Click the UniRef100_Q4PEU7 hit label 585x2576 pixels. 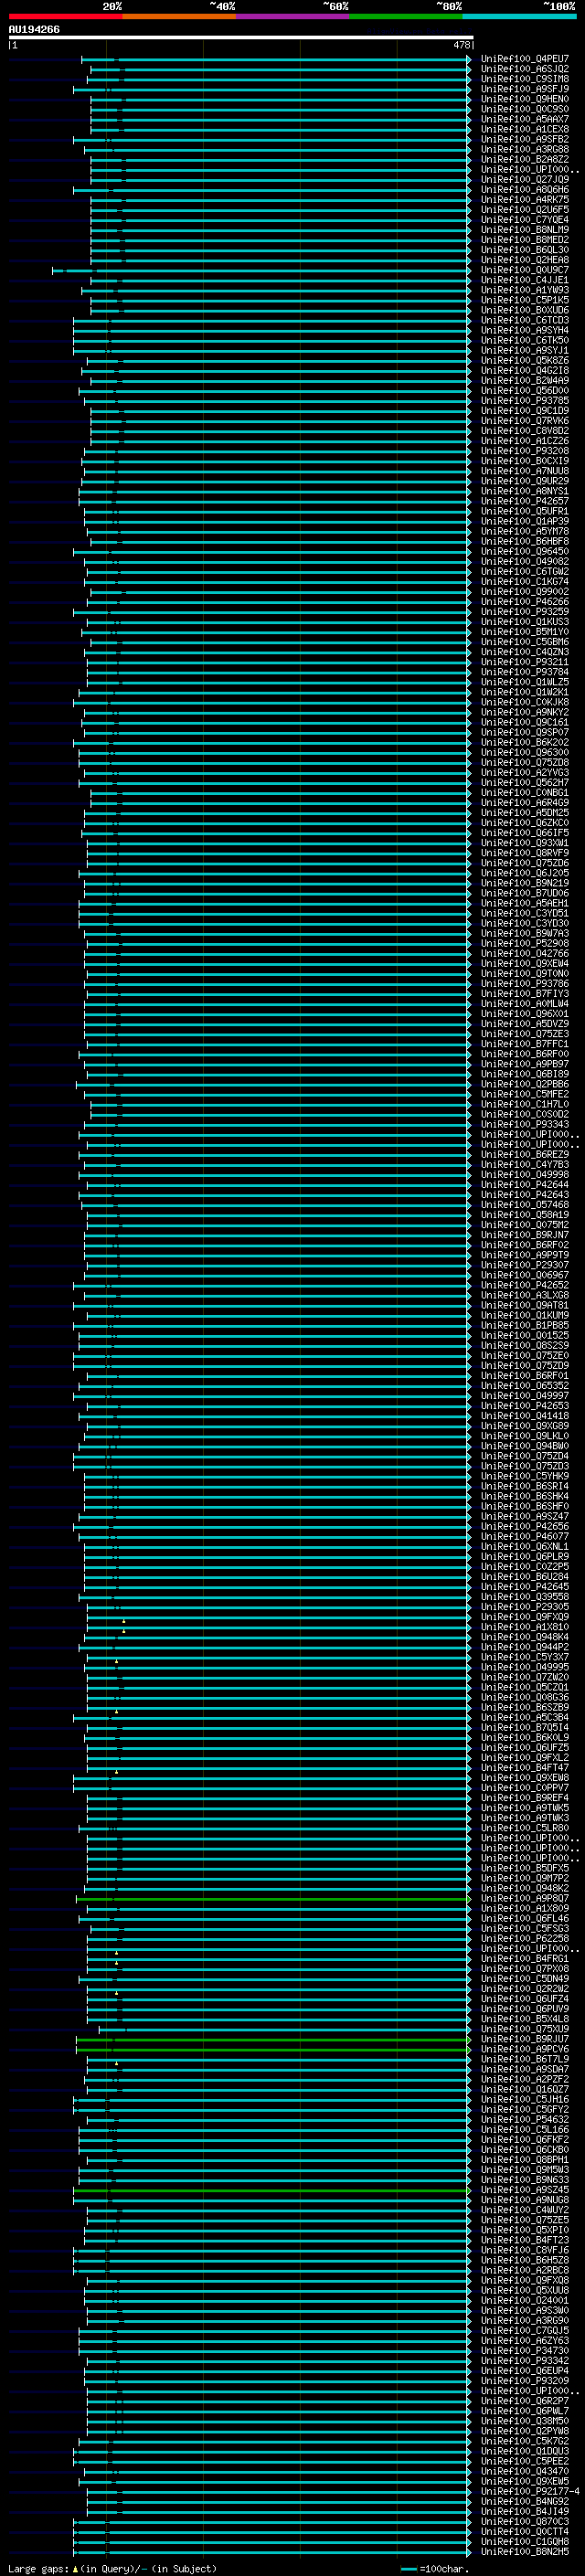pyautogui.click(x=525, y=59)
